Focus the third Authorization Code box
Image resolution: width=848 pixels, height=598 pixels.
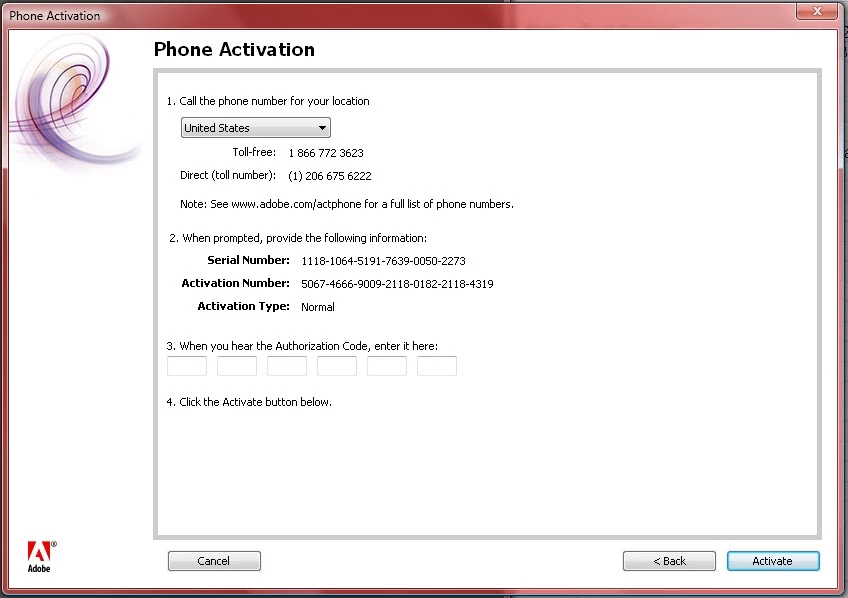coord(287,366)
